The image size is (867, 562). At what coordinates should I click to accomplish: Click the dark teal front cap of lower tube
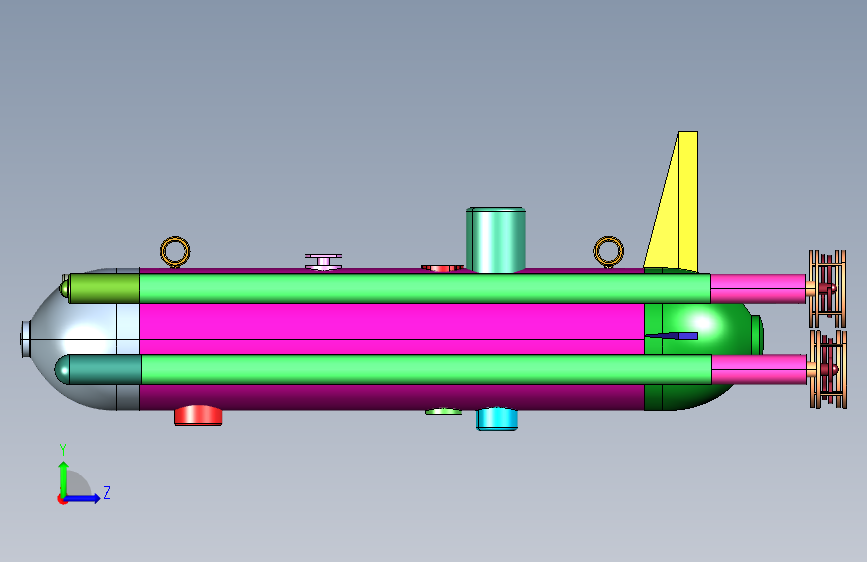coord(100,370)
